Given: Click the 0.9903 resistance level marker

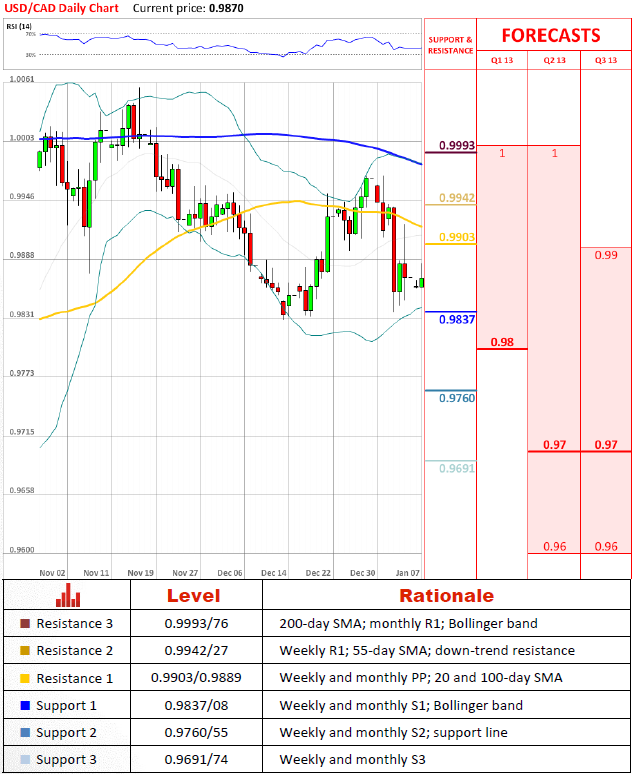Looking at the screenshot, I should [457, 237].
